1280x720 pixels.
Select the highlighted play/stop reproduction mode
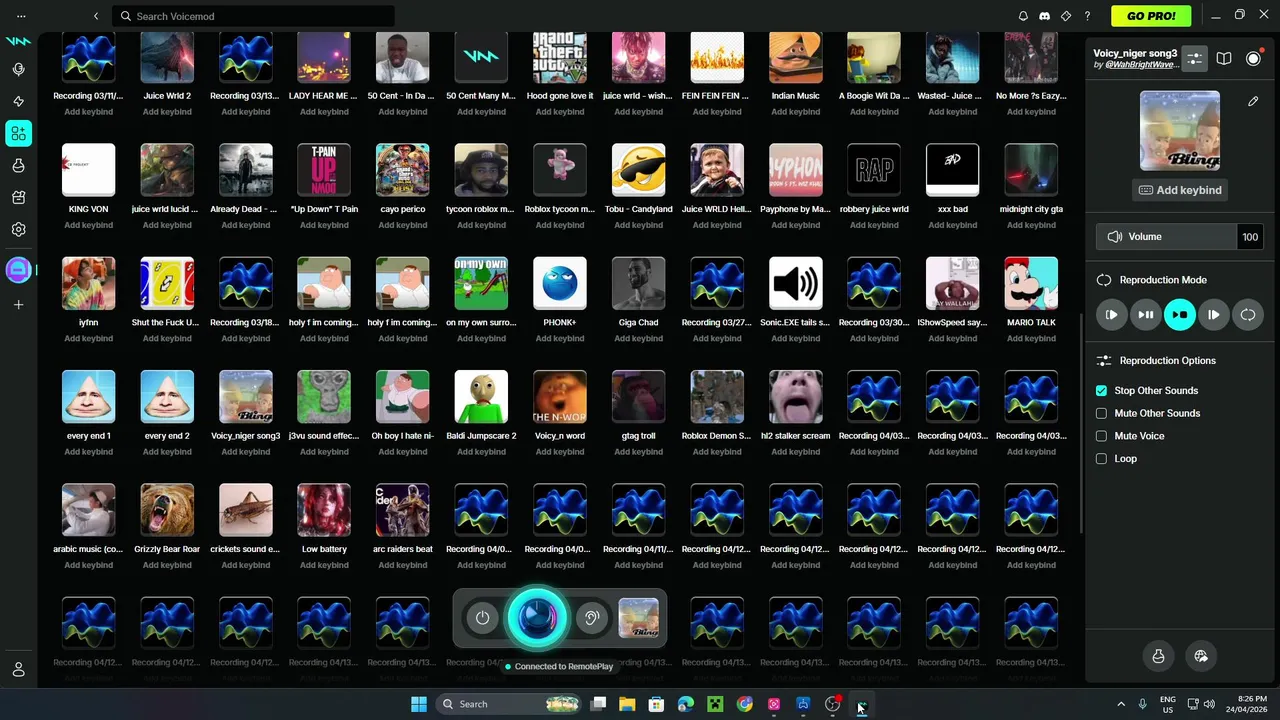(1180, 315)
